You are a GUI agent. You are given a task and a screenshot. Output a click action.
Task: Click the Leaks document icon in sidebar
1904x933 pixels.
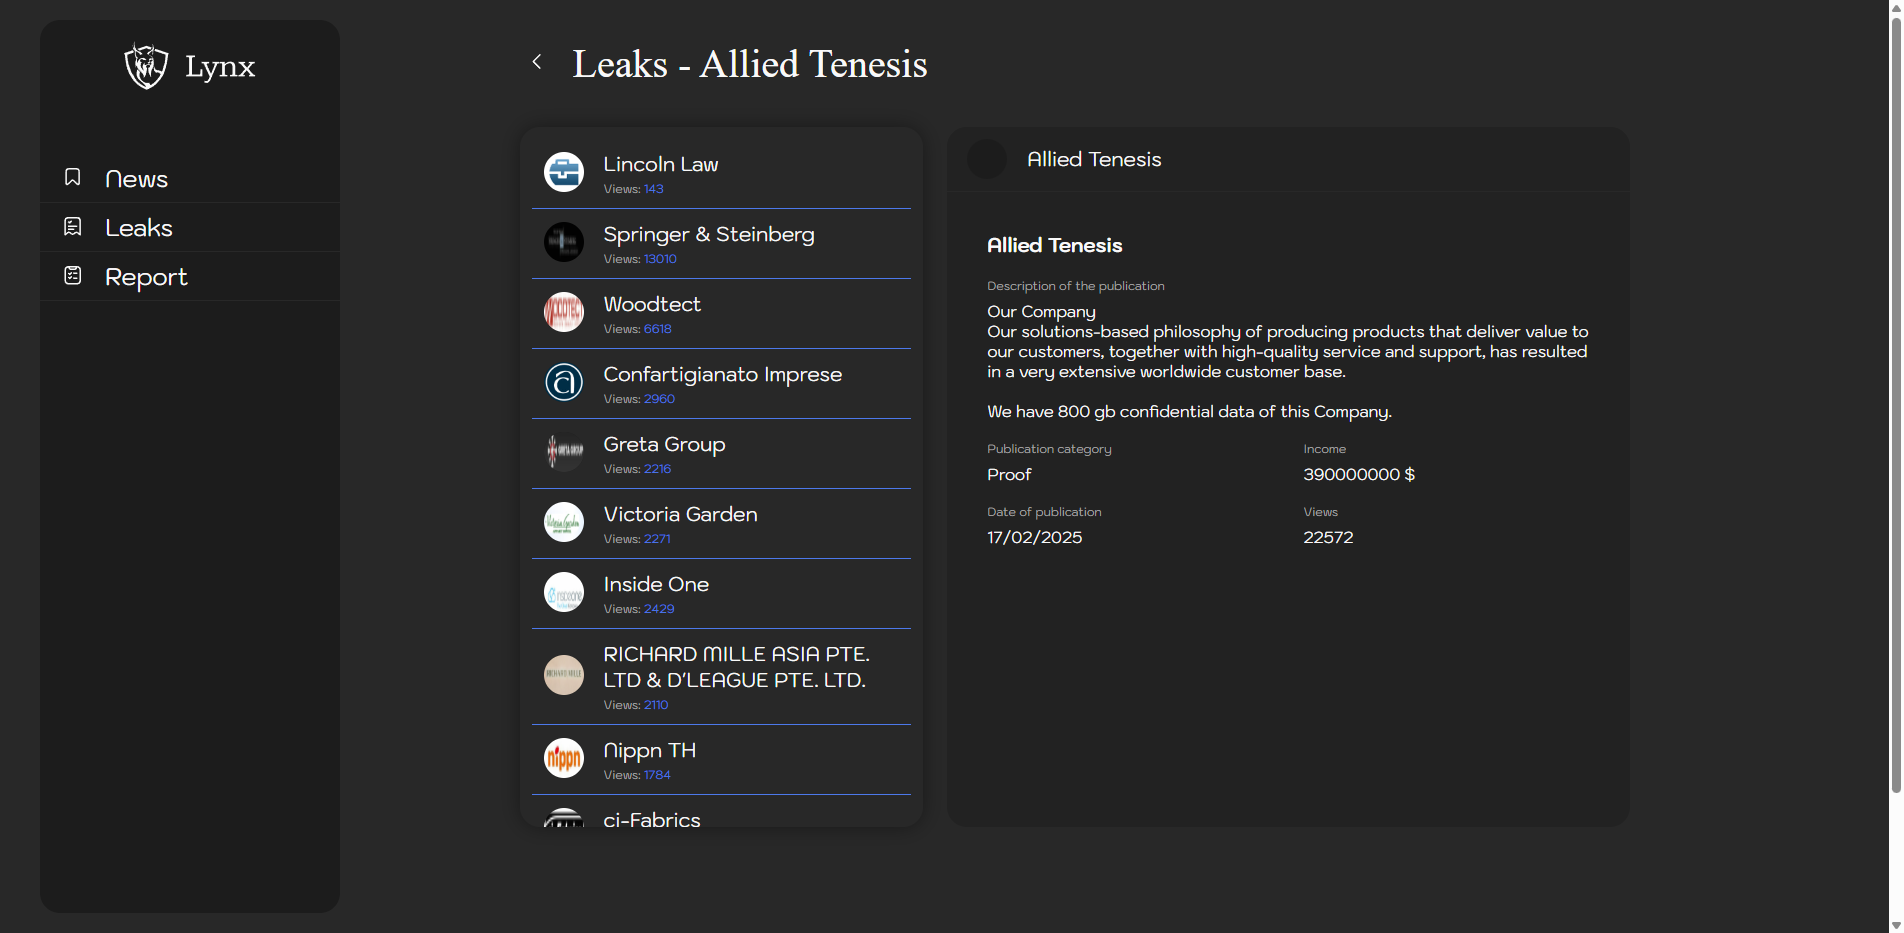[73, 227]
